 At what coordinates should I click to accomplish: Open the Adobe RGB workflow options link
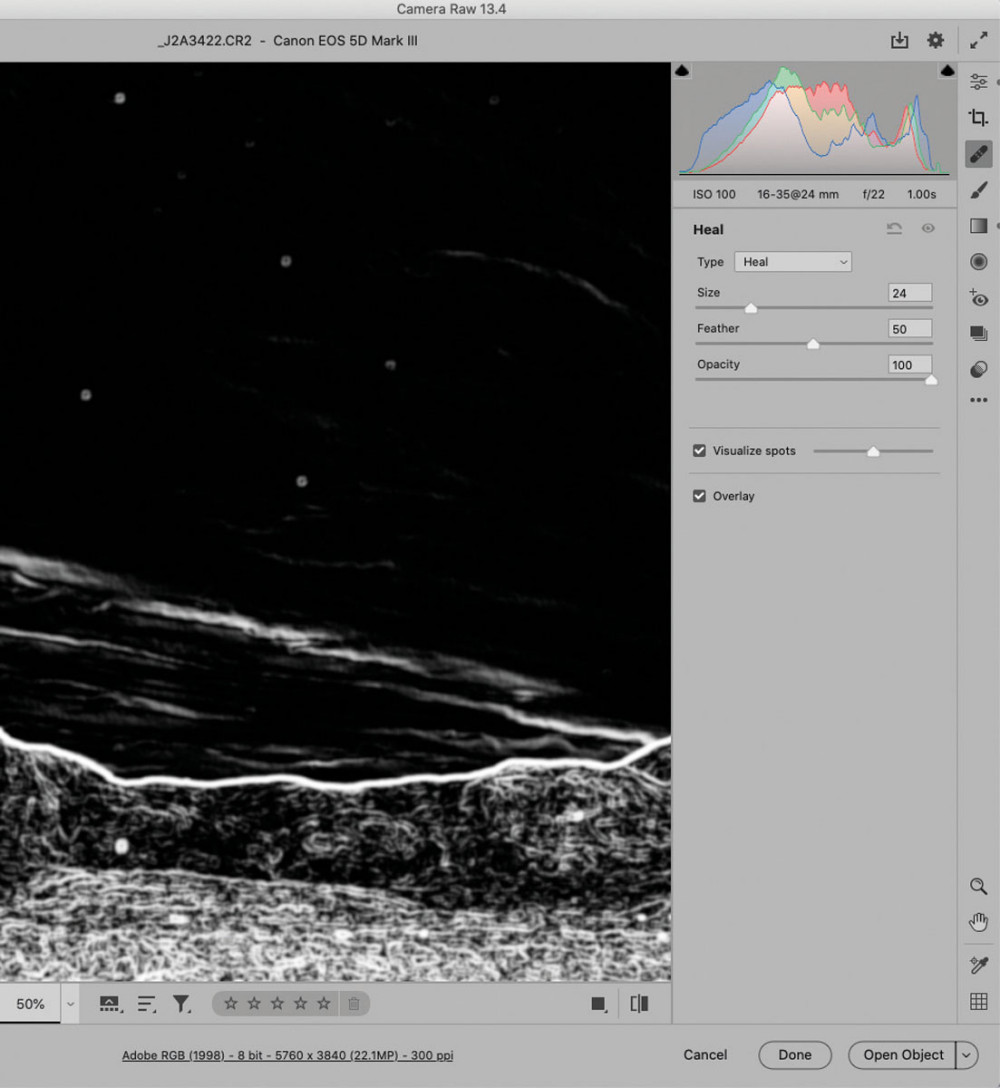click(x=287, y=1055)
